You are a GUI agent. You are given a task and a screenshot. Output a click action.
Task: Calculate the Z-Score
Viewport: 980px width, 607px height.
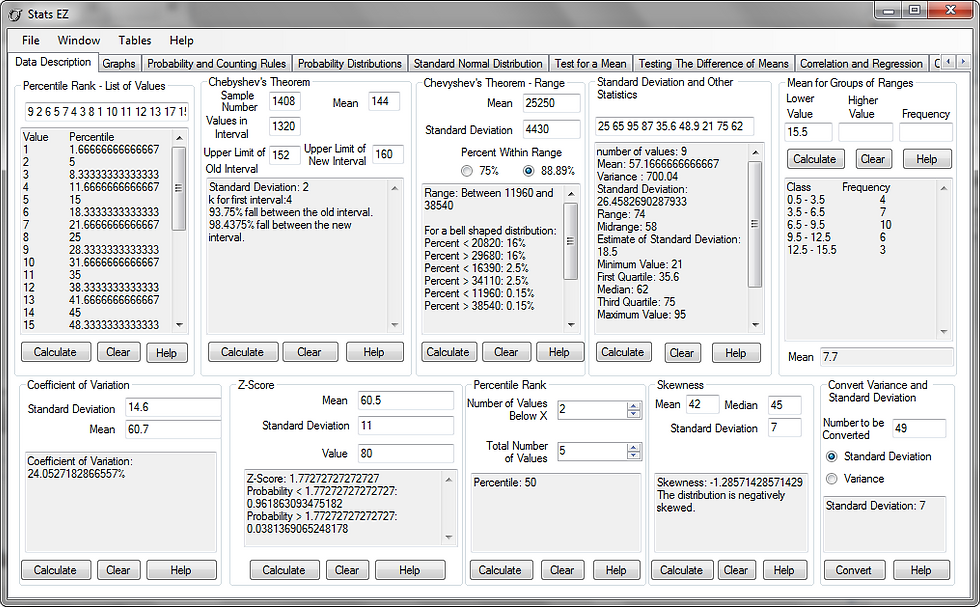[284, 570]
